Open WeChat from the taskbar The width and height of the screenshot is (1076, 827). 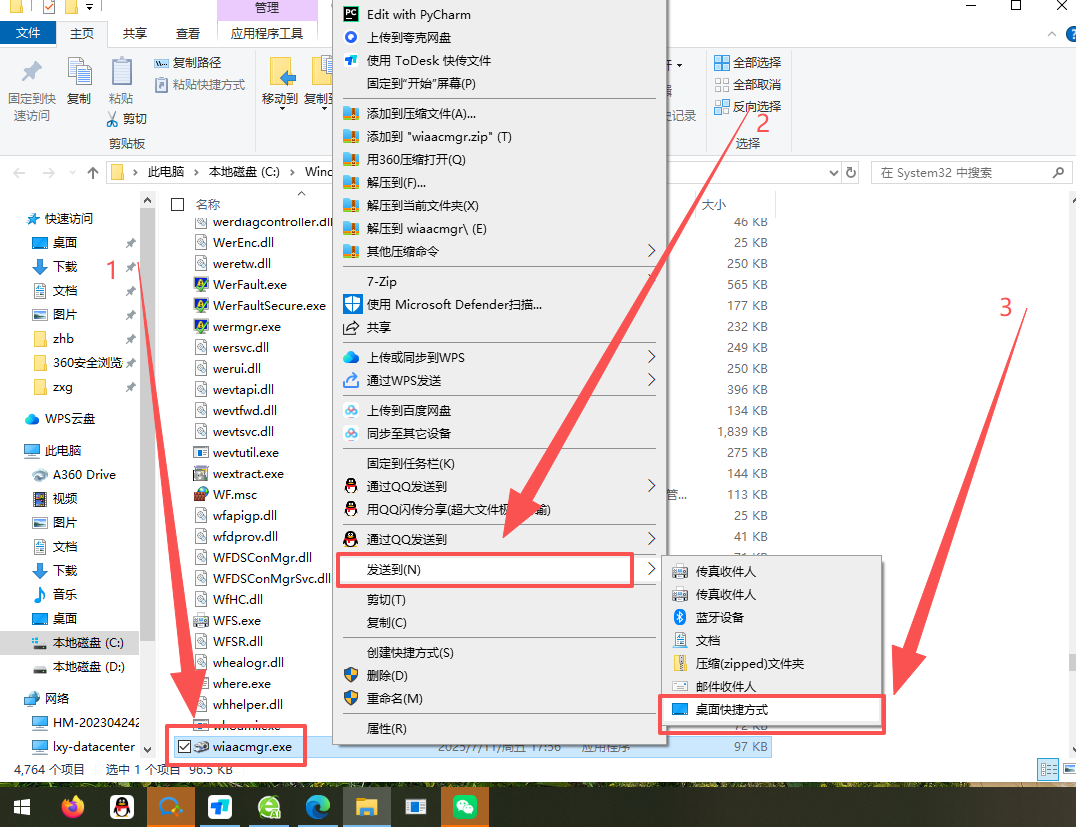[465, 806]
